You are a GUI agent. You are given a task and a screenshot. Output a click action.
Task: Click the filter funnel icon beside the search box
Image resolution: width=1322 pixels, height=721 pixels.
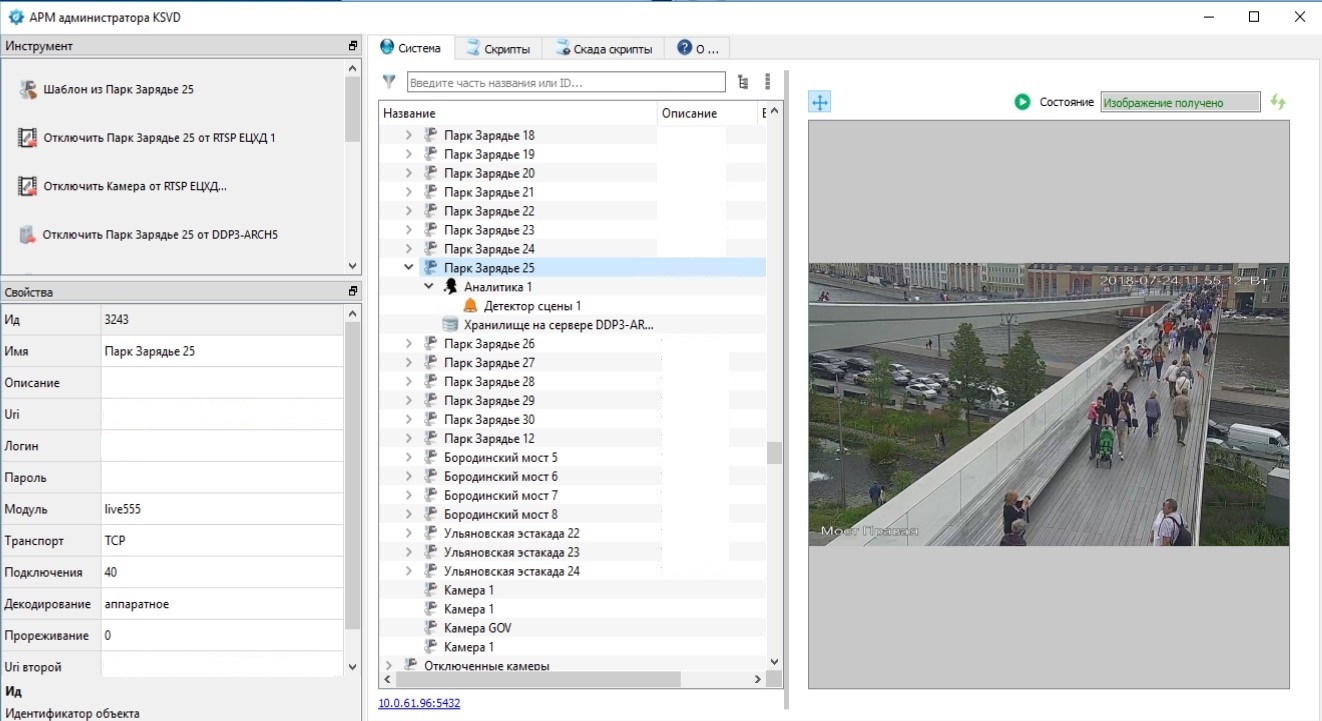pyautogui.click(x=388, y=81)
